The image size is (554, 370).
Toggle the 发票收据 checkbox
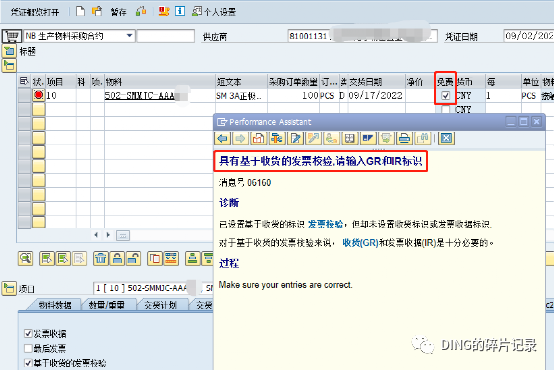pos(28,333)
